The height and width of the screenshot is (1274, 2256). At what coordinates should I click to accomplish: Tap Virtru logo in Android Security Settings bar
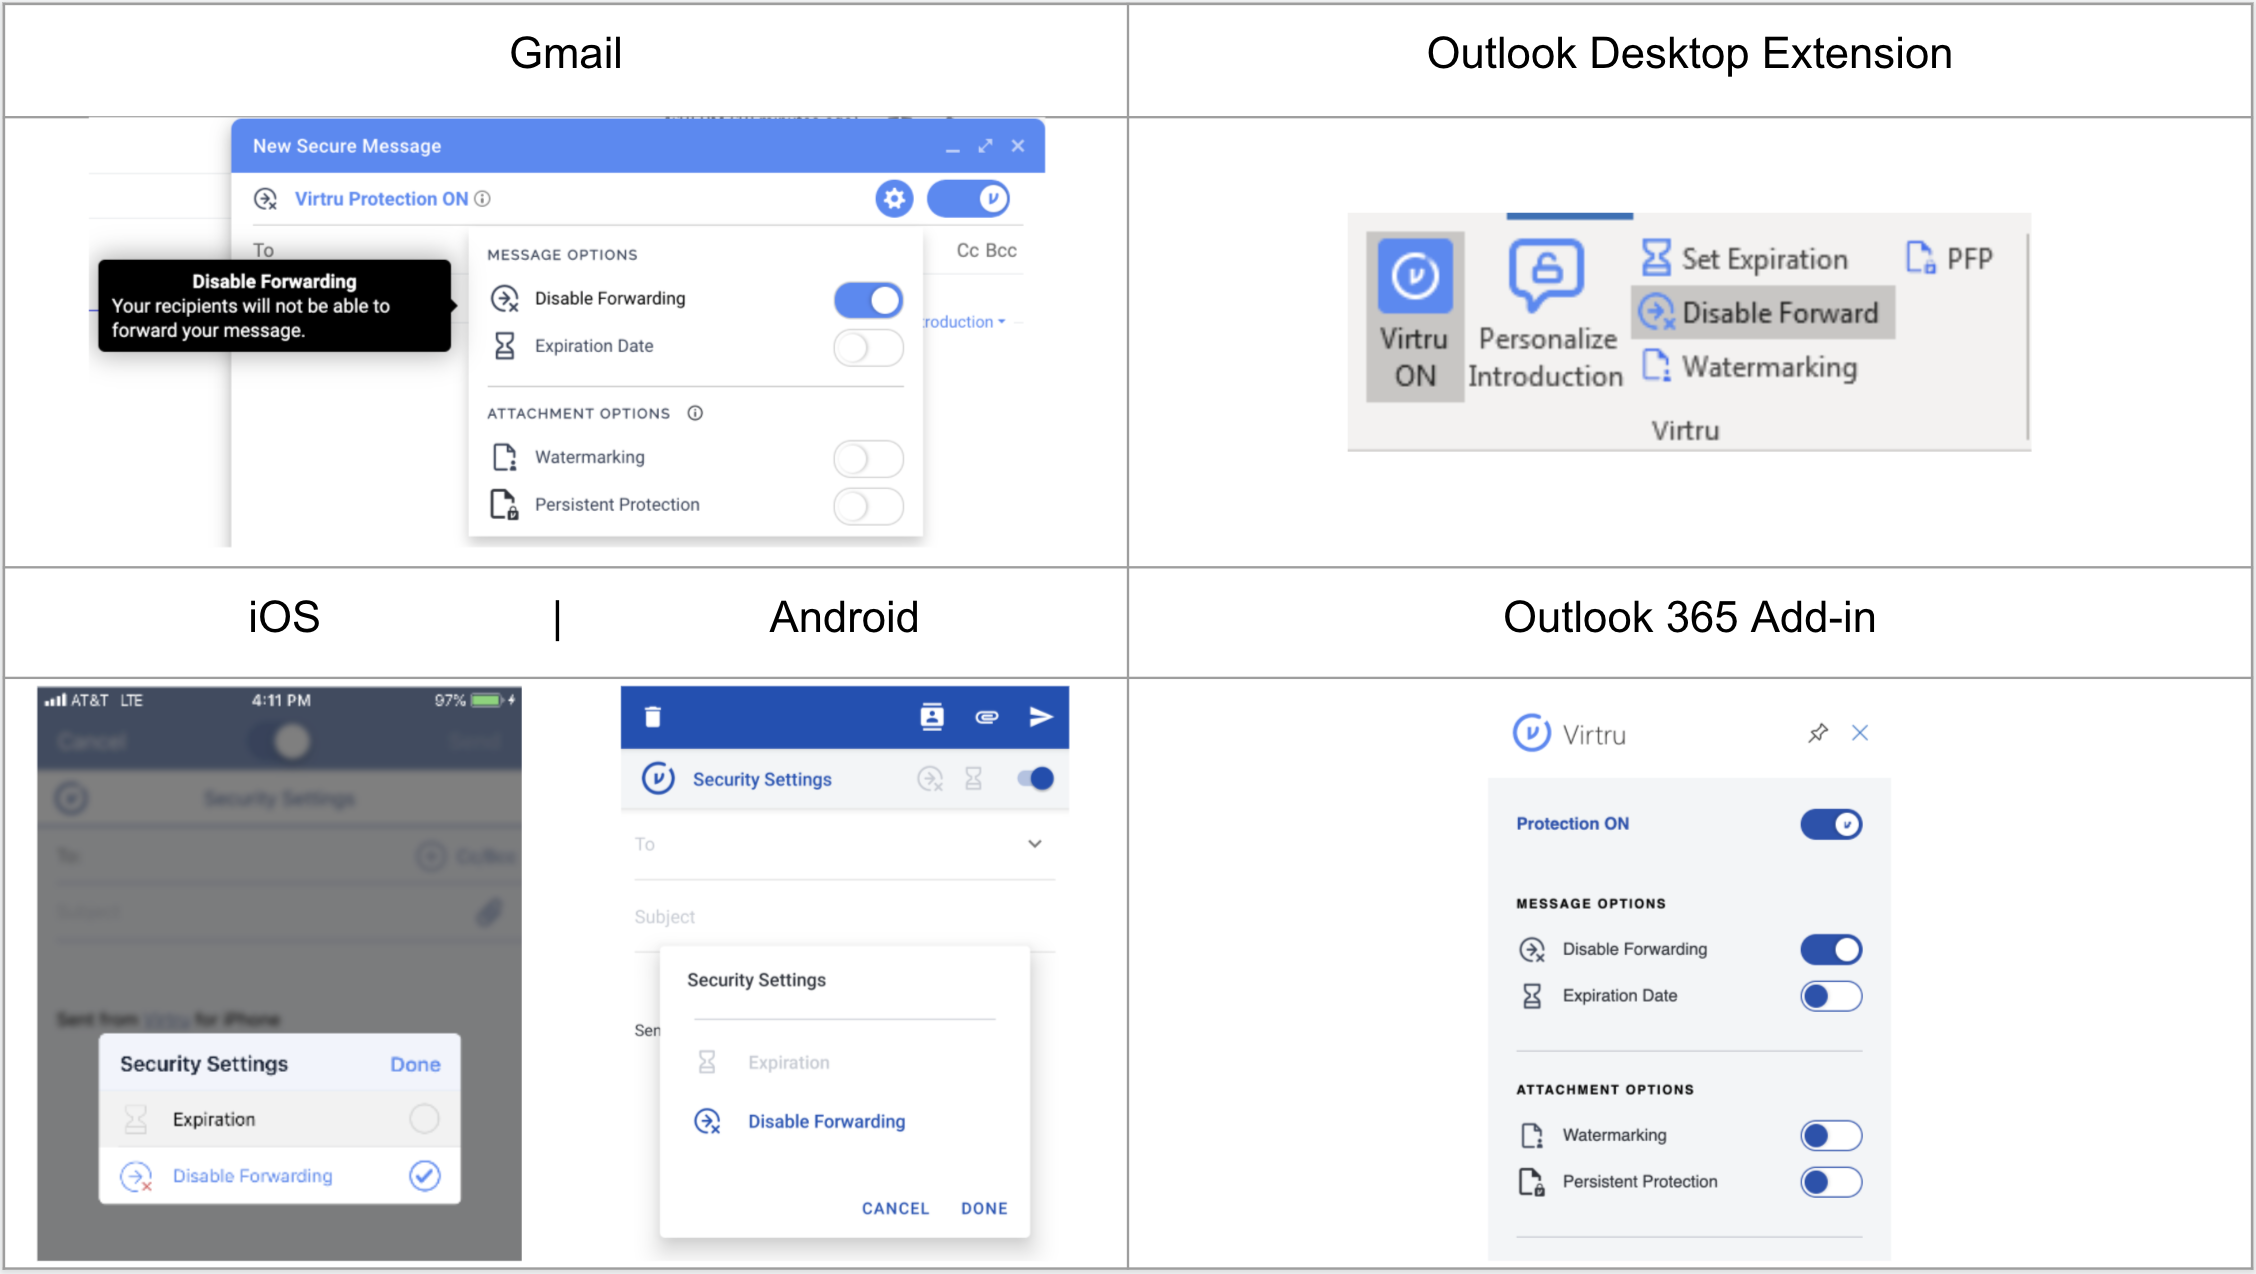[658, 779]
